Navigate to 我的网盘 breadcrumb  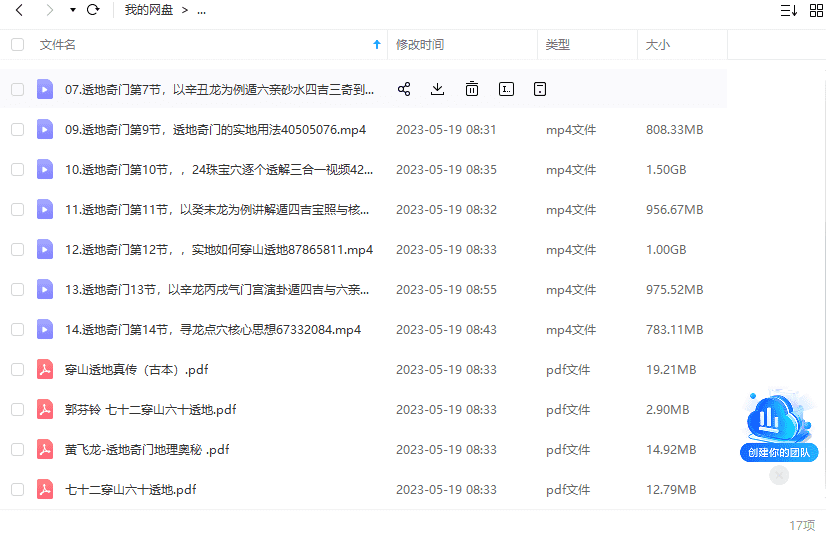point(148,10)
